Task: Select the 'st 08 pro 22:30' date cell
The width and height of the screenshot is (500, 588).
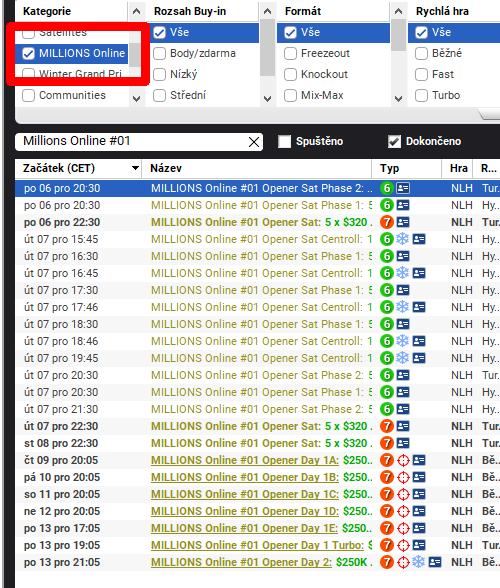Action: click(62, 443)
